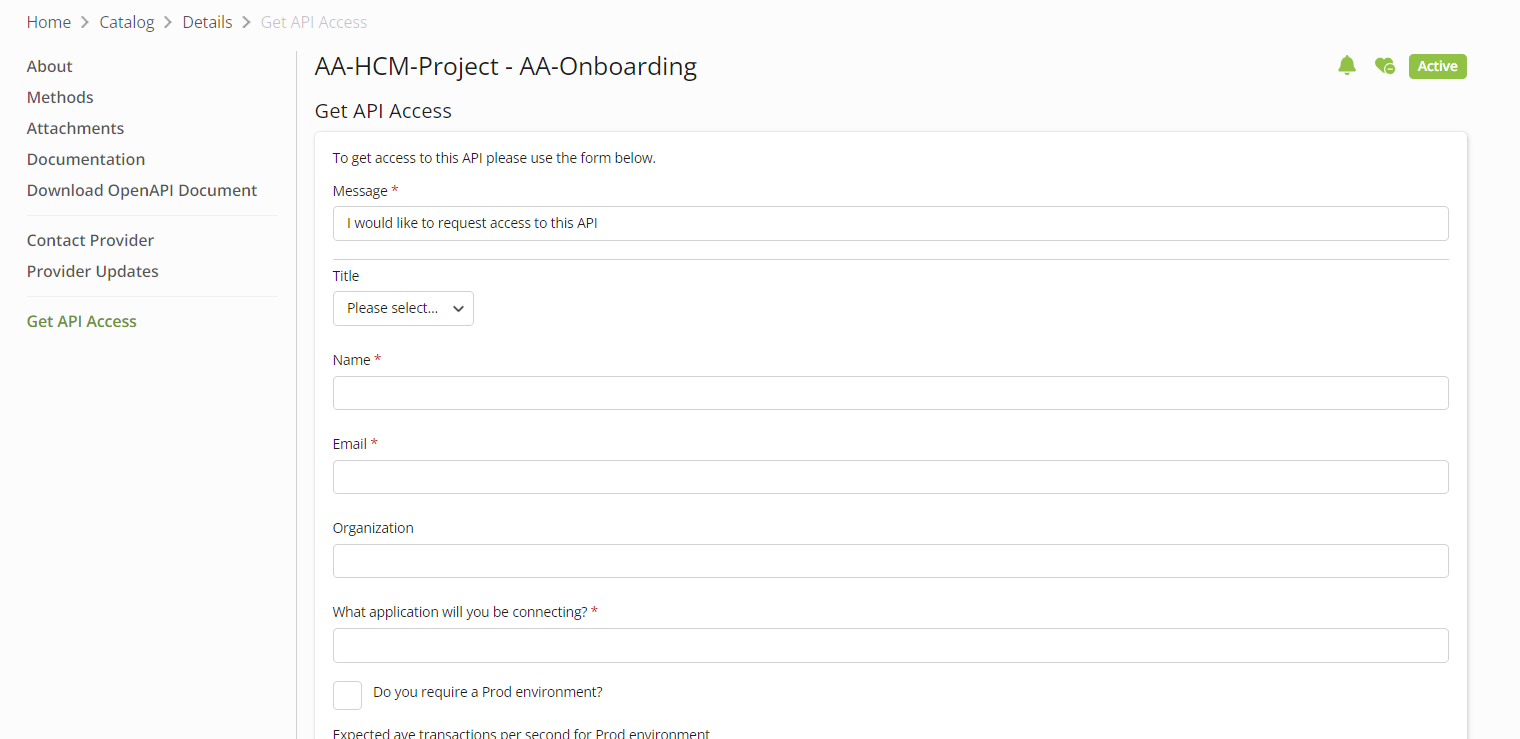
Task: Open Catalog breadcrumb link
Action: coord(127,22)
